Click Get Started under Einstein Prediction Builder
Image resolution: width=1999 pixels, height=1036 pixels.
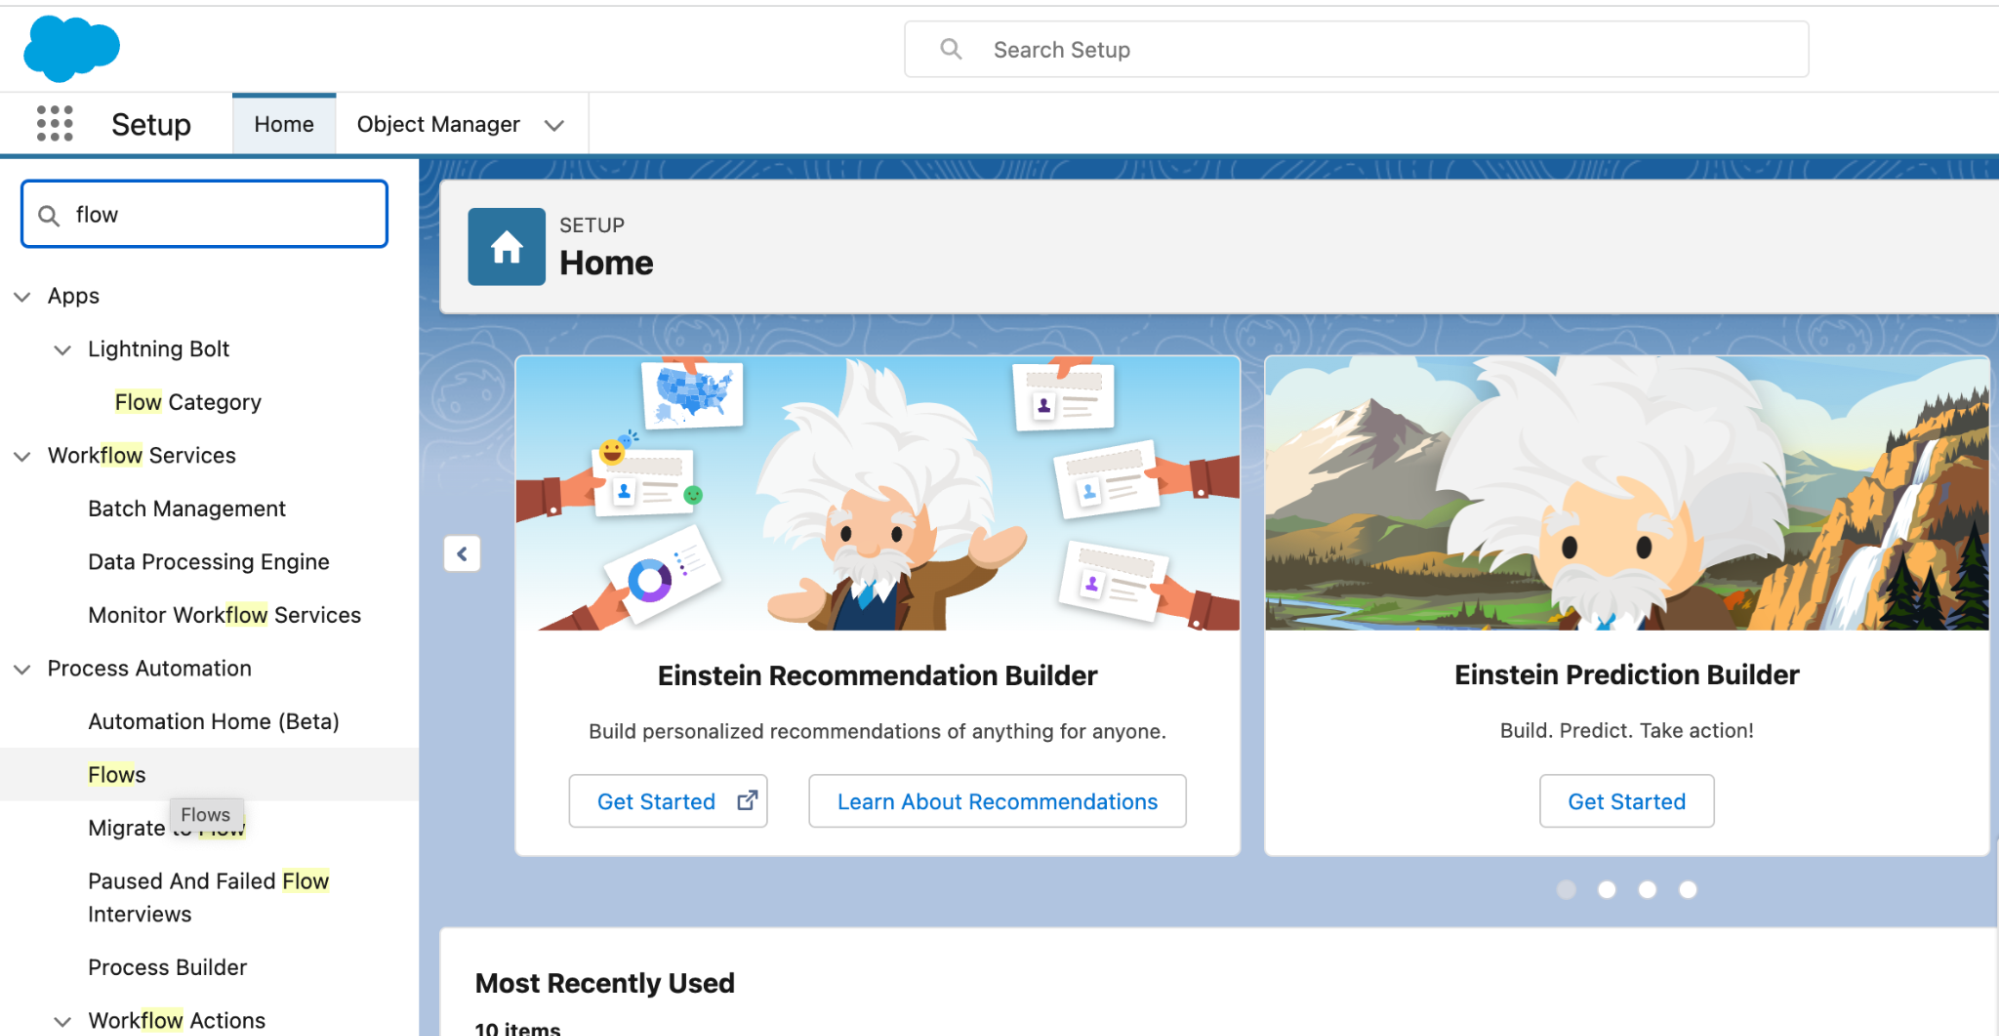(1626, 801)
